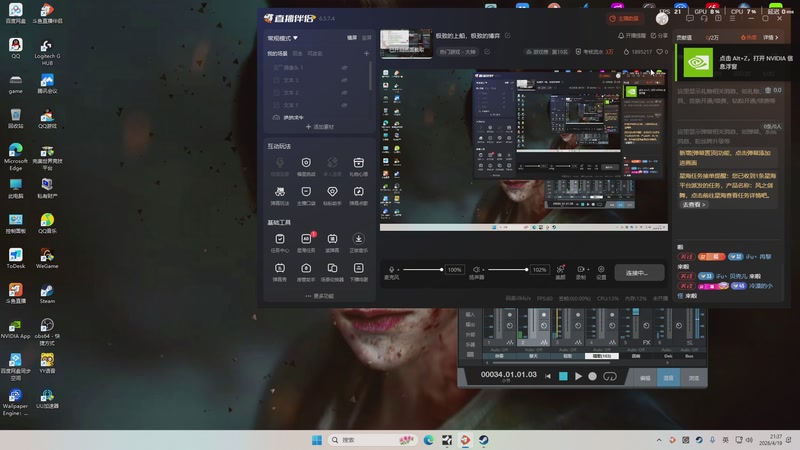Click the stream cover thumbnail
This screenshot has width=800, height=450.
[406, 43]
